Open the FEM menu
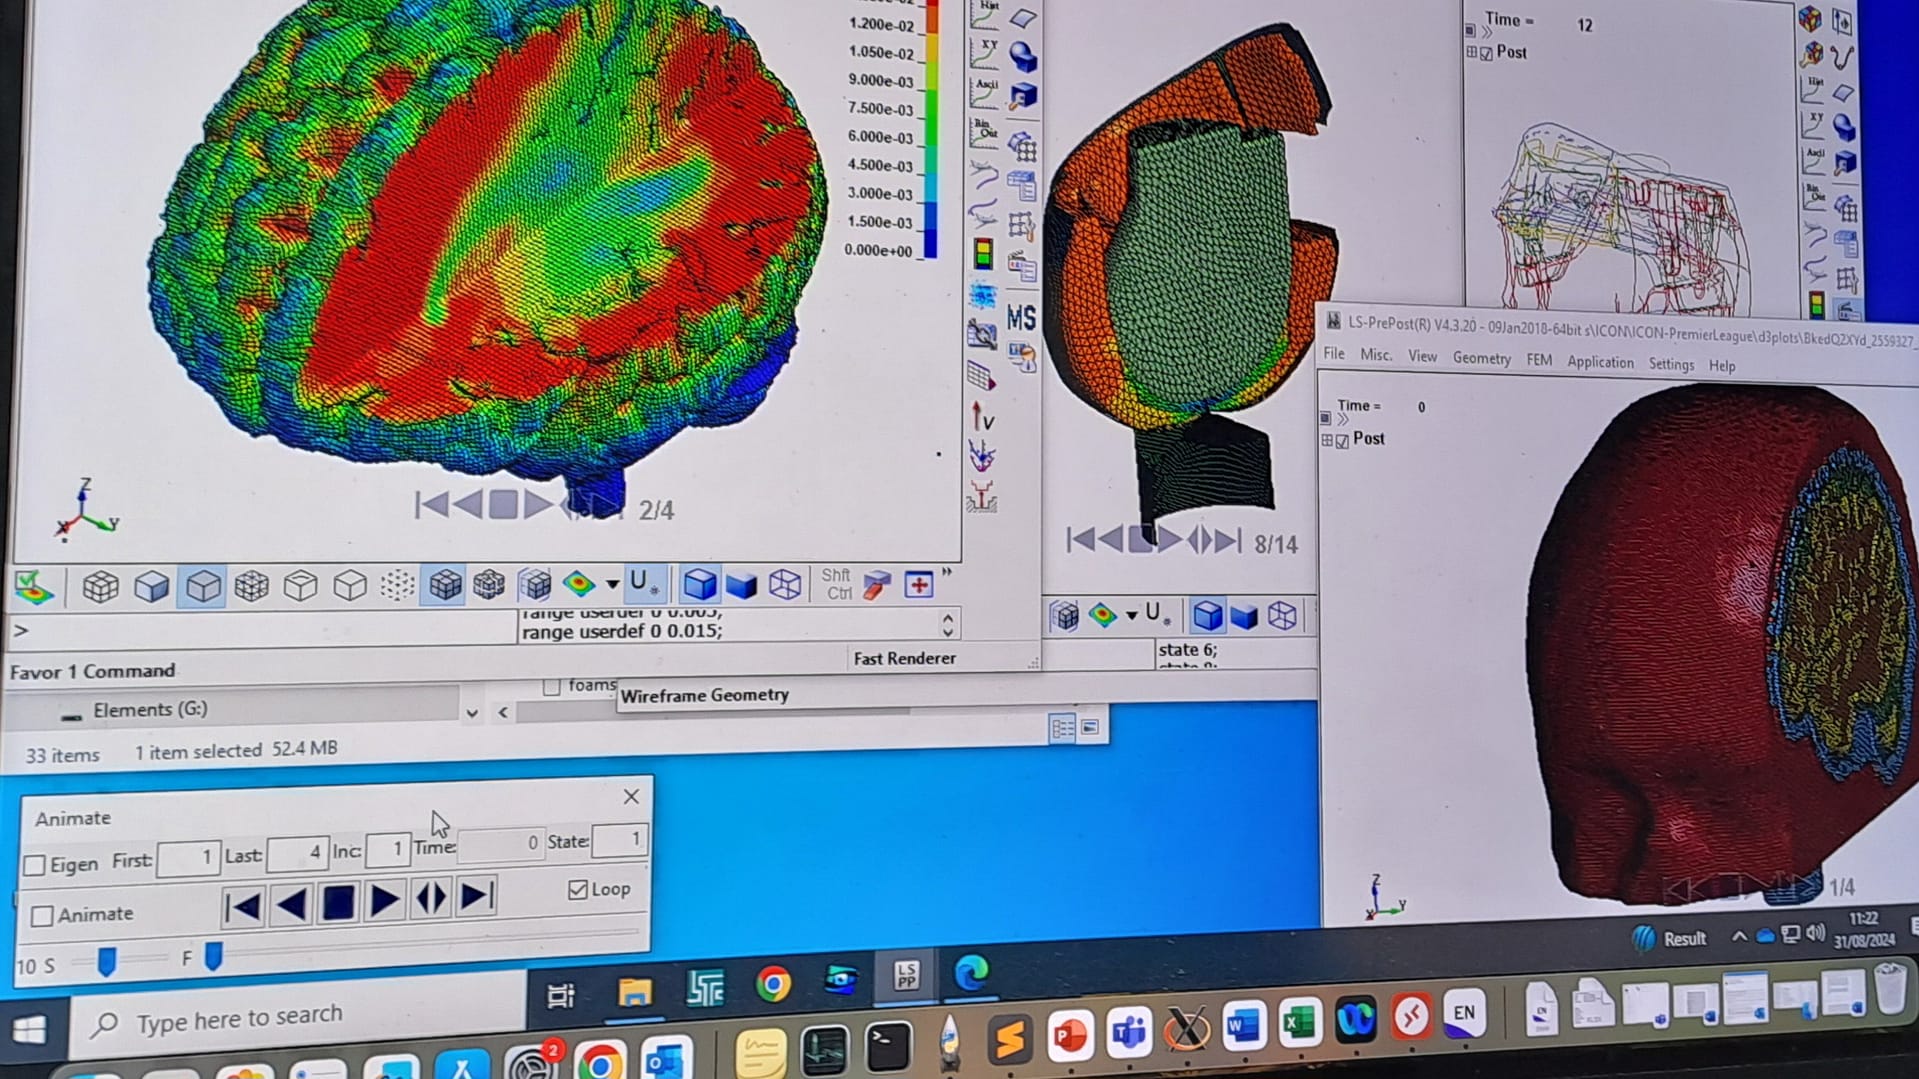The height and width of the screenshot is (1079, 1919). [x=1538, y=360]
